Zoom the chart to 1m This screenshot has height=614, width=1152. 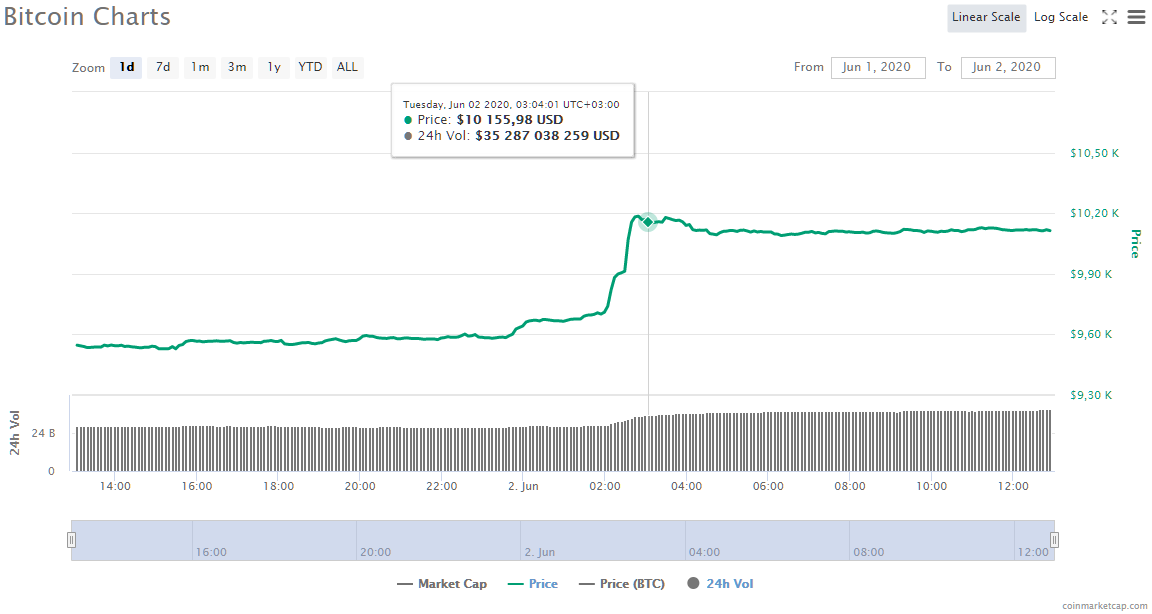coord(199,67)
